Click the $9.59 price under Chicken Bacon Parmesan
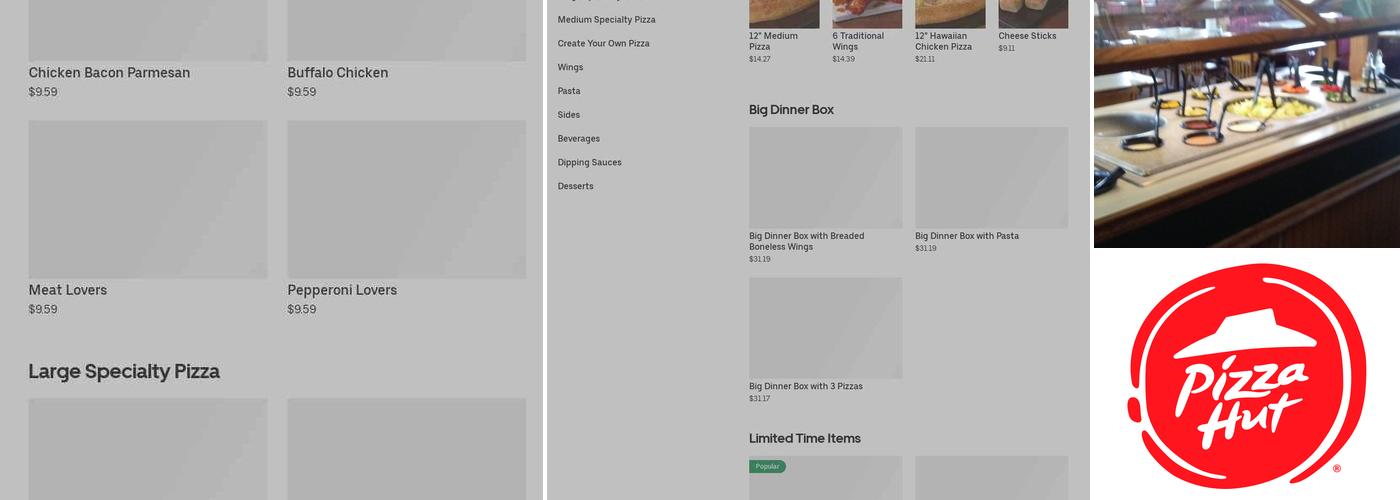 tap(43, 92)
